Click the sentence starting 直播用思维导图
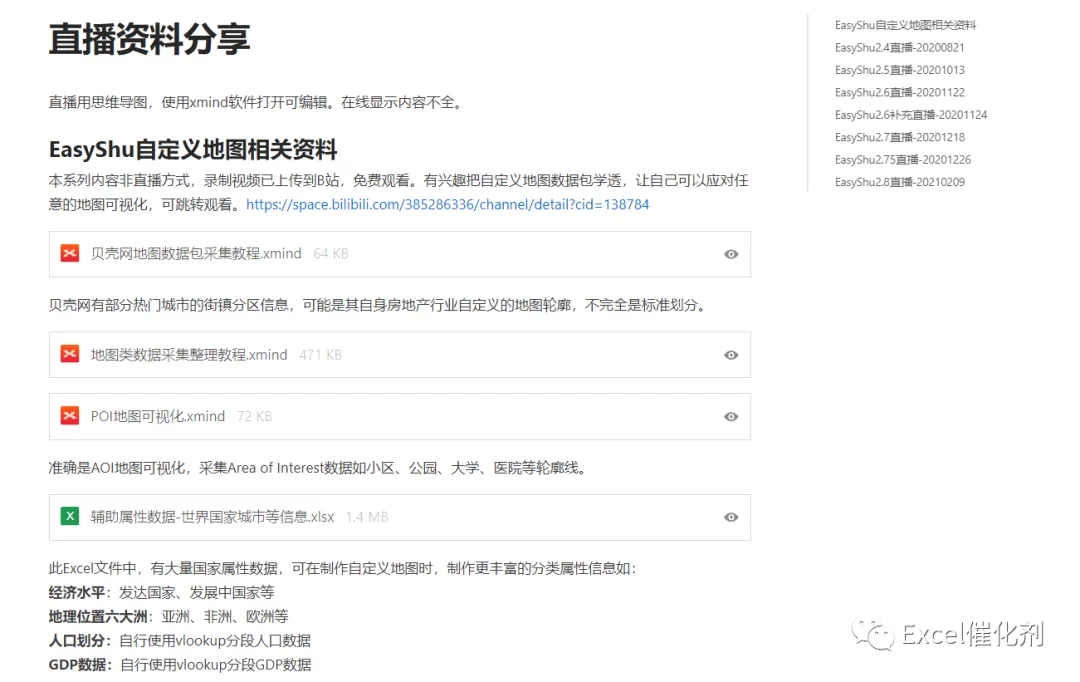 (x=258, y=102)
